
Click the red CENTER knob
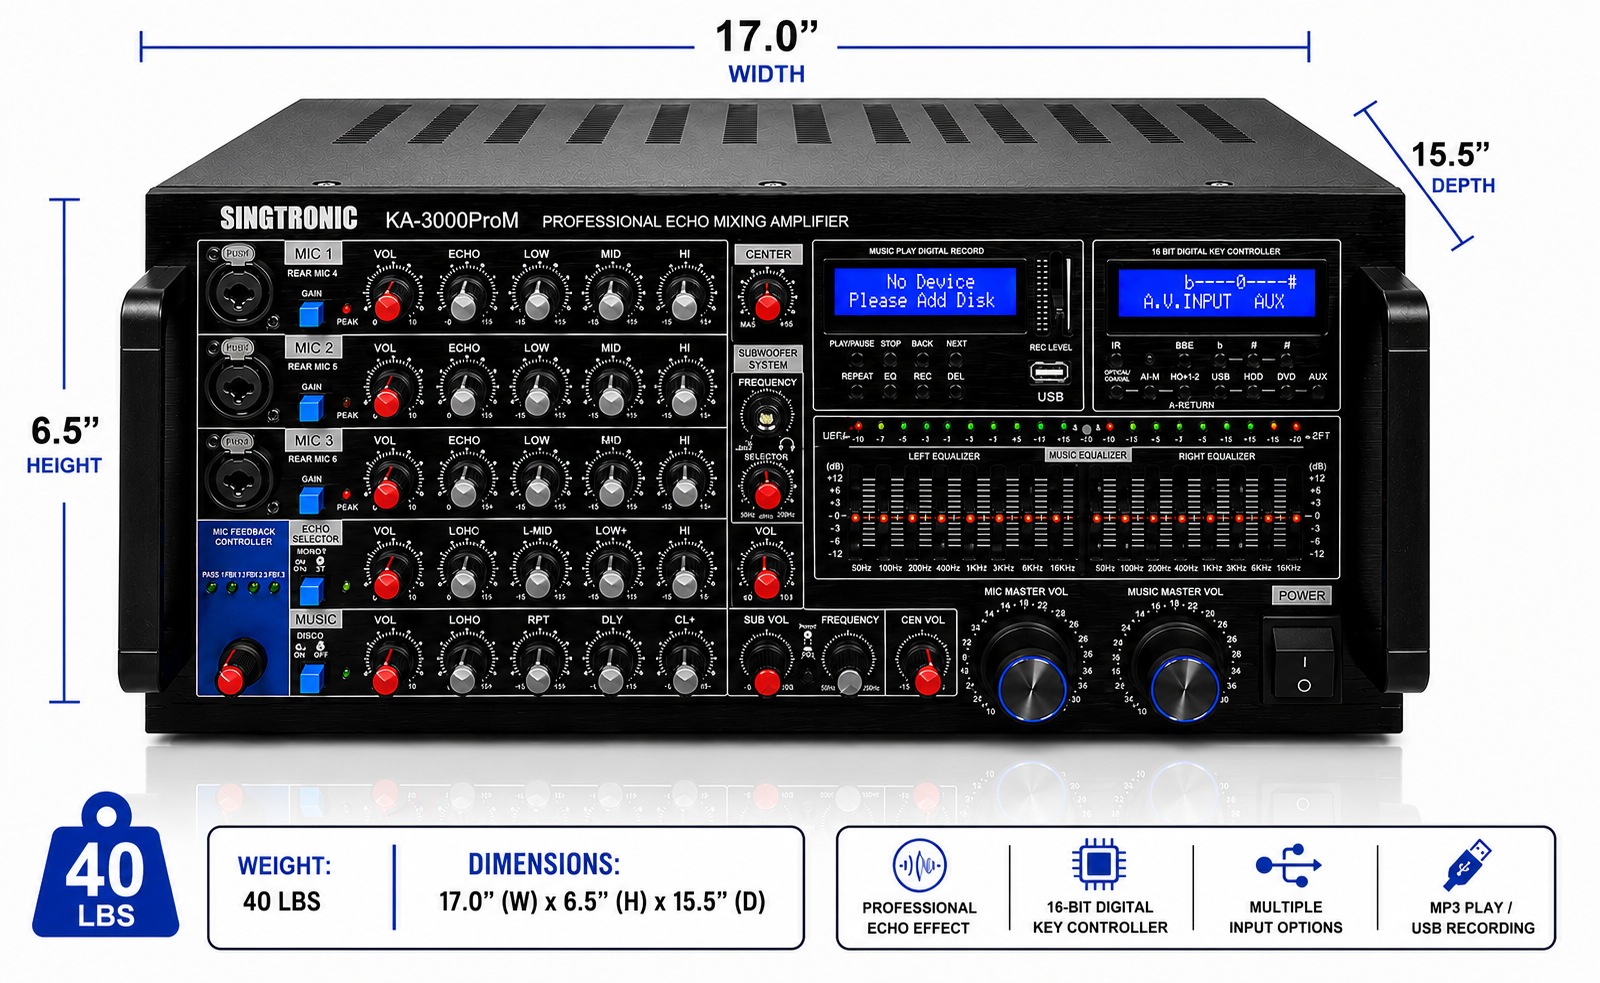[767, 300]
